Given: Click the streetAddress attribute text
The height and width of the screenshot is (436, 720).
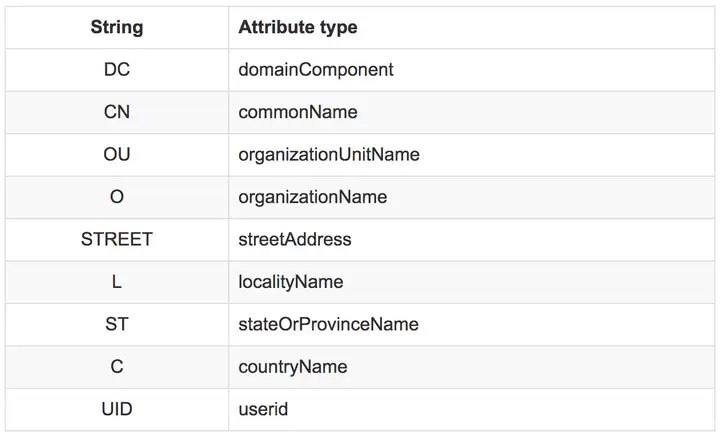Looking at the screenshot, I should (x=295, y=240).
